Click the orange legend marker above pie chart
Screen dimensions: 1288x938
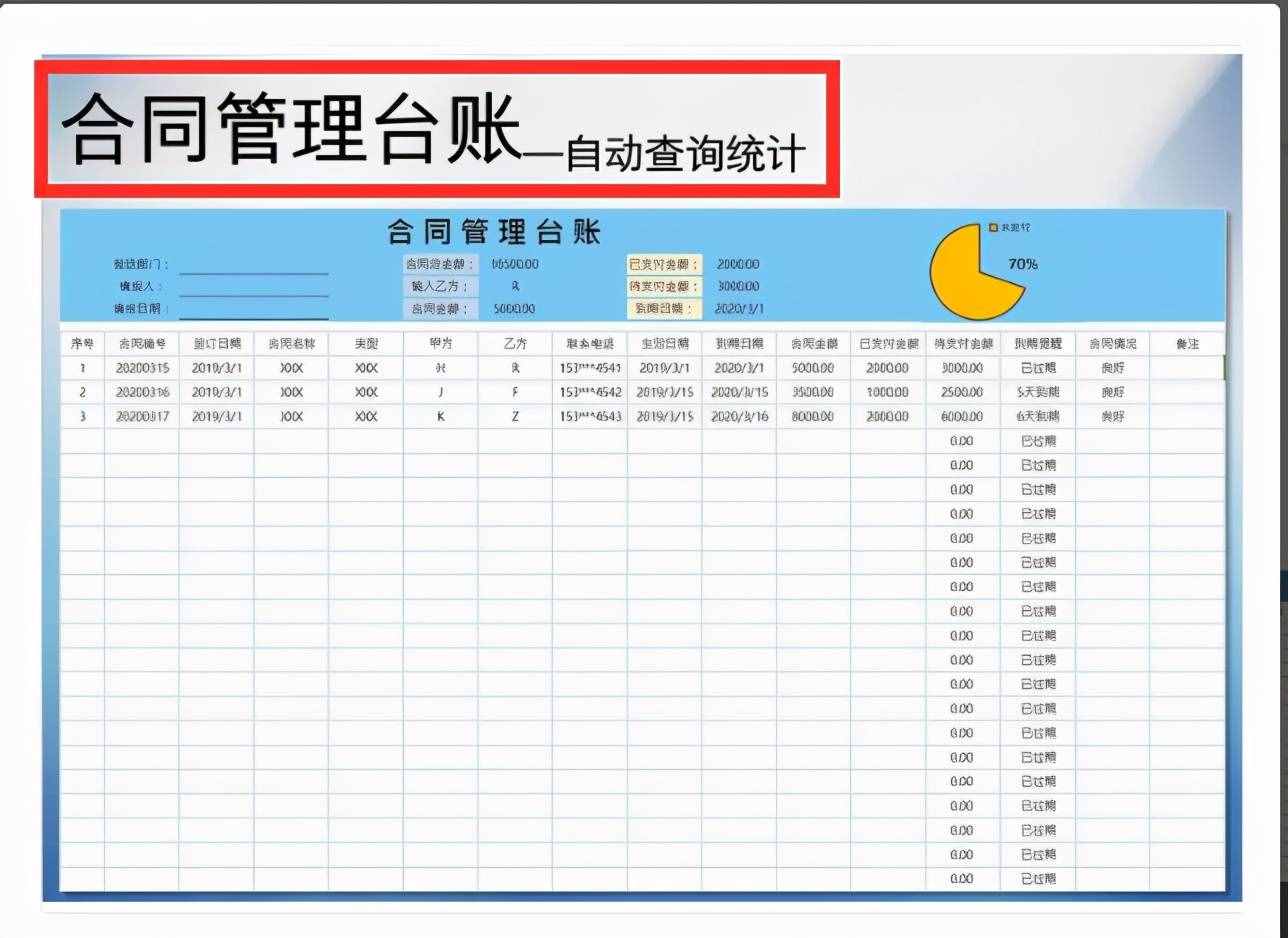coord(993,228)
